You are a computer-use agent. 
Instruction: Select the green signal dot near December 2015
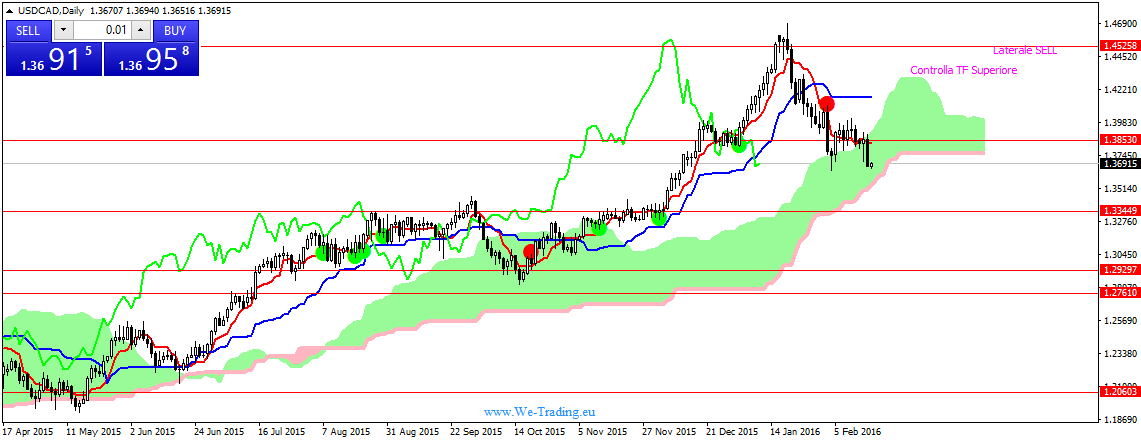(x=739, y=145)
